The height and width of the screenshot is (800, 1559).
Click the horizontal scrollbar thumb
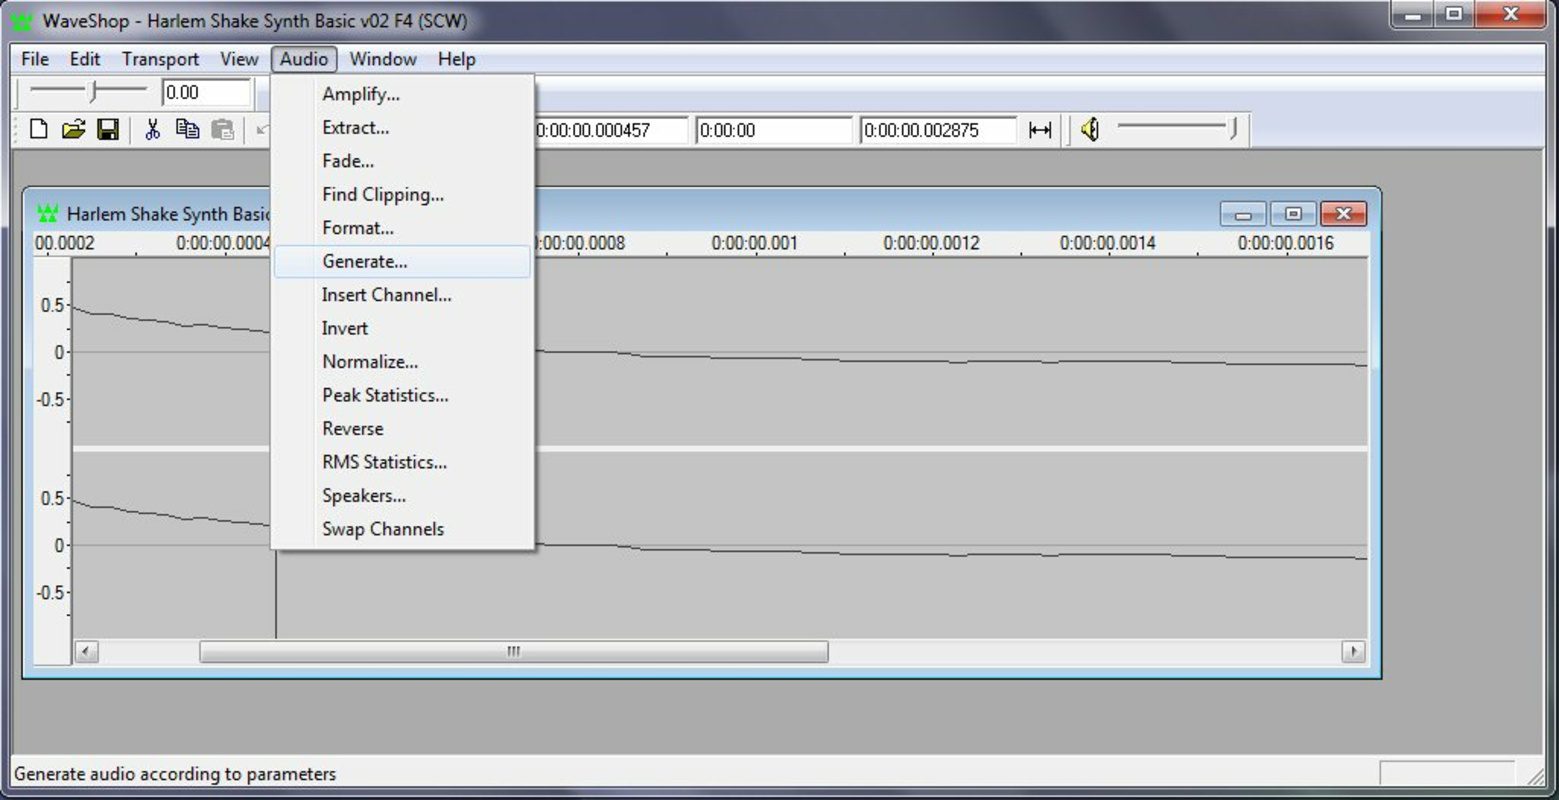514,652
